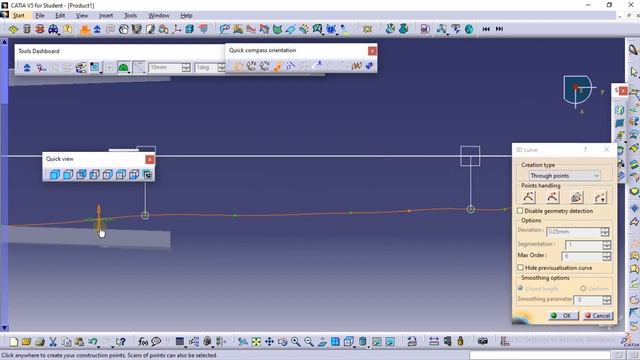Viewport: 640px width, 360px height.
Task: Click the 10mm spinner in Tools Dashboard
Action: pos(186,68)
